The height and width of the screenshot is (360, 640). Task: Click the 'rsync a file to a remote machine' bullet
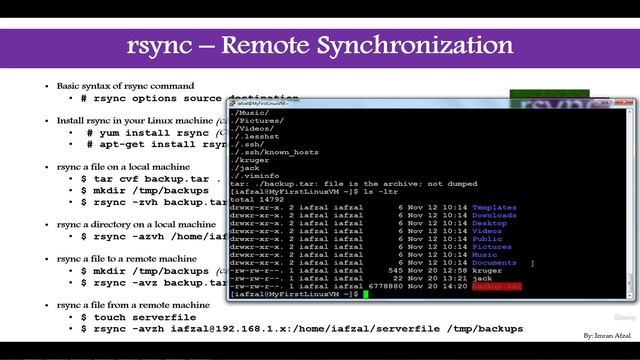[x=127, y=259]
